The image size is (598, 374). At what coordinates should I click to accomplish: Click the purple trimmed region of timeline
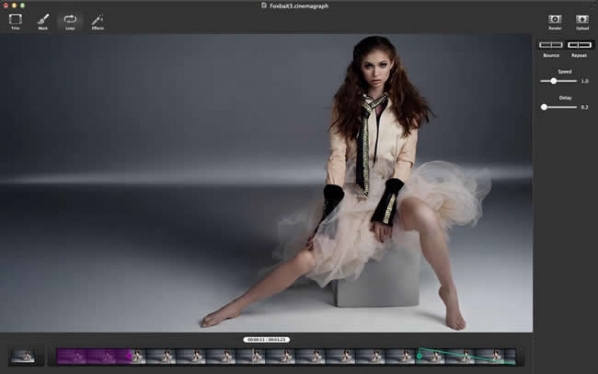[x=93, y=356]
